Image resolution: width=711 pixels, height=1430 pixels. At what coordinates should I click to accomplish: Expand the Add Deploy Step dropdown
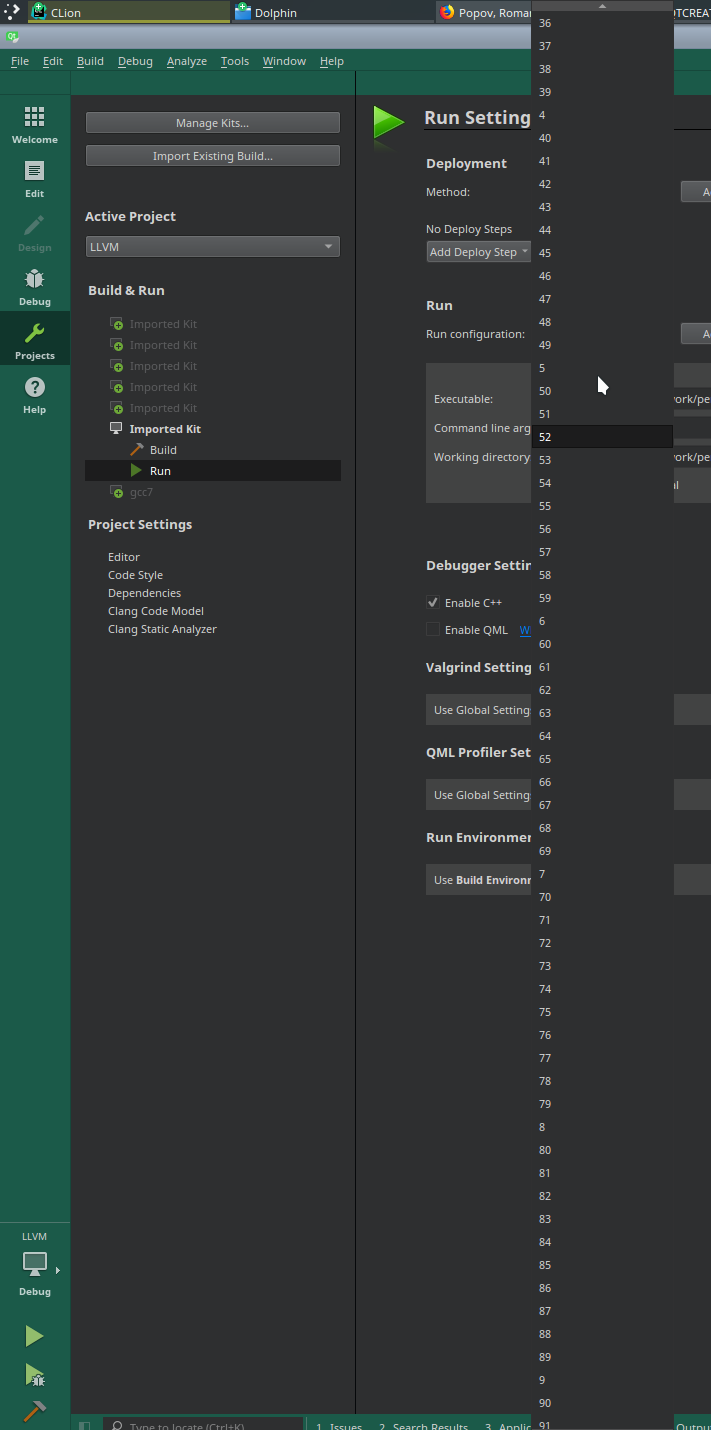(x=478, y=252)
